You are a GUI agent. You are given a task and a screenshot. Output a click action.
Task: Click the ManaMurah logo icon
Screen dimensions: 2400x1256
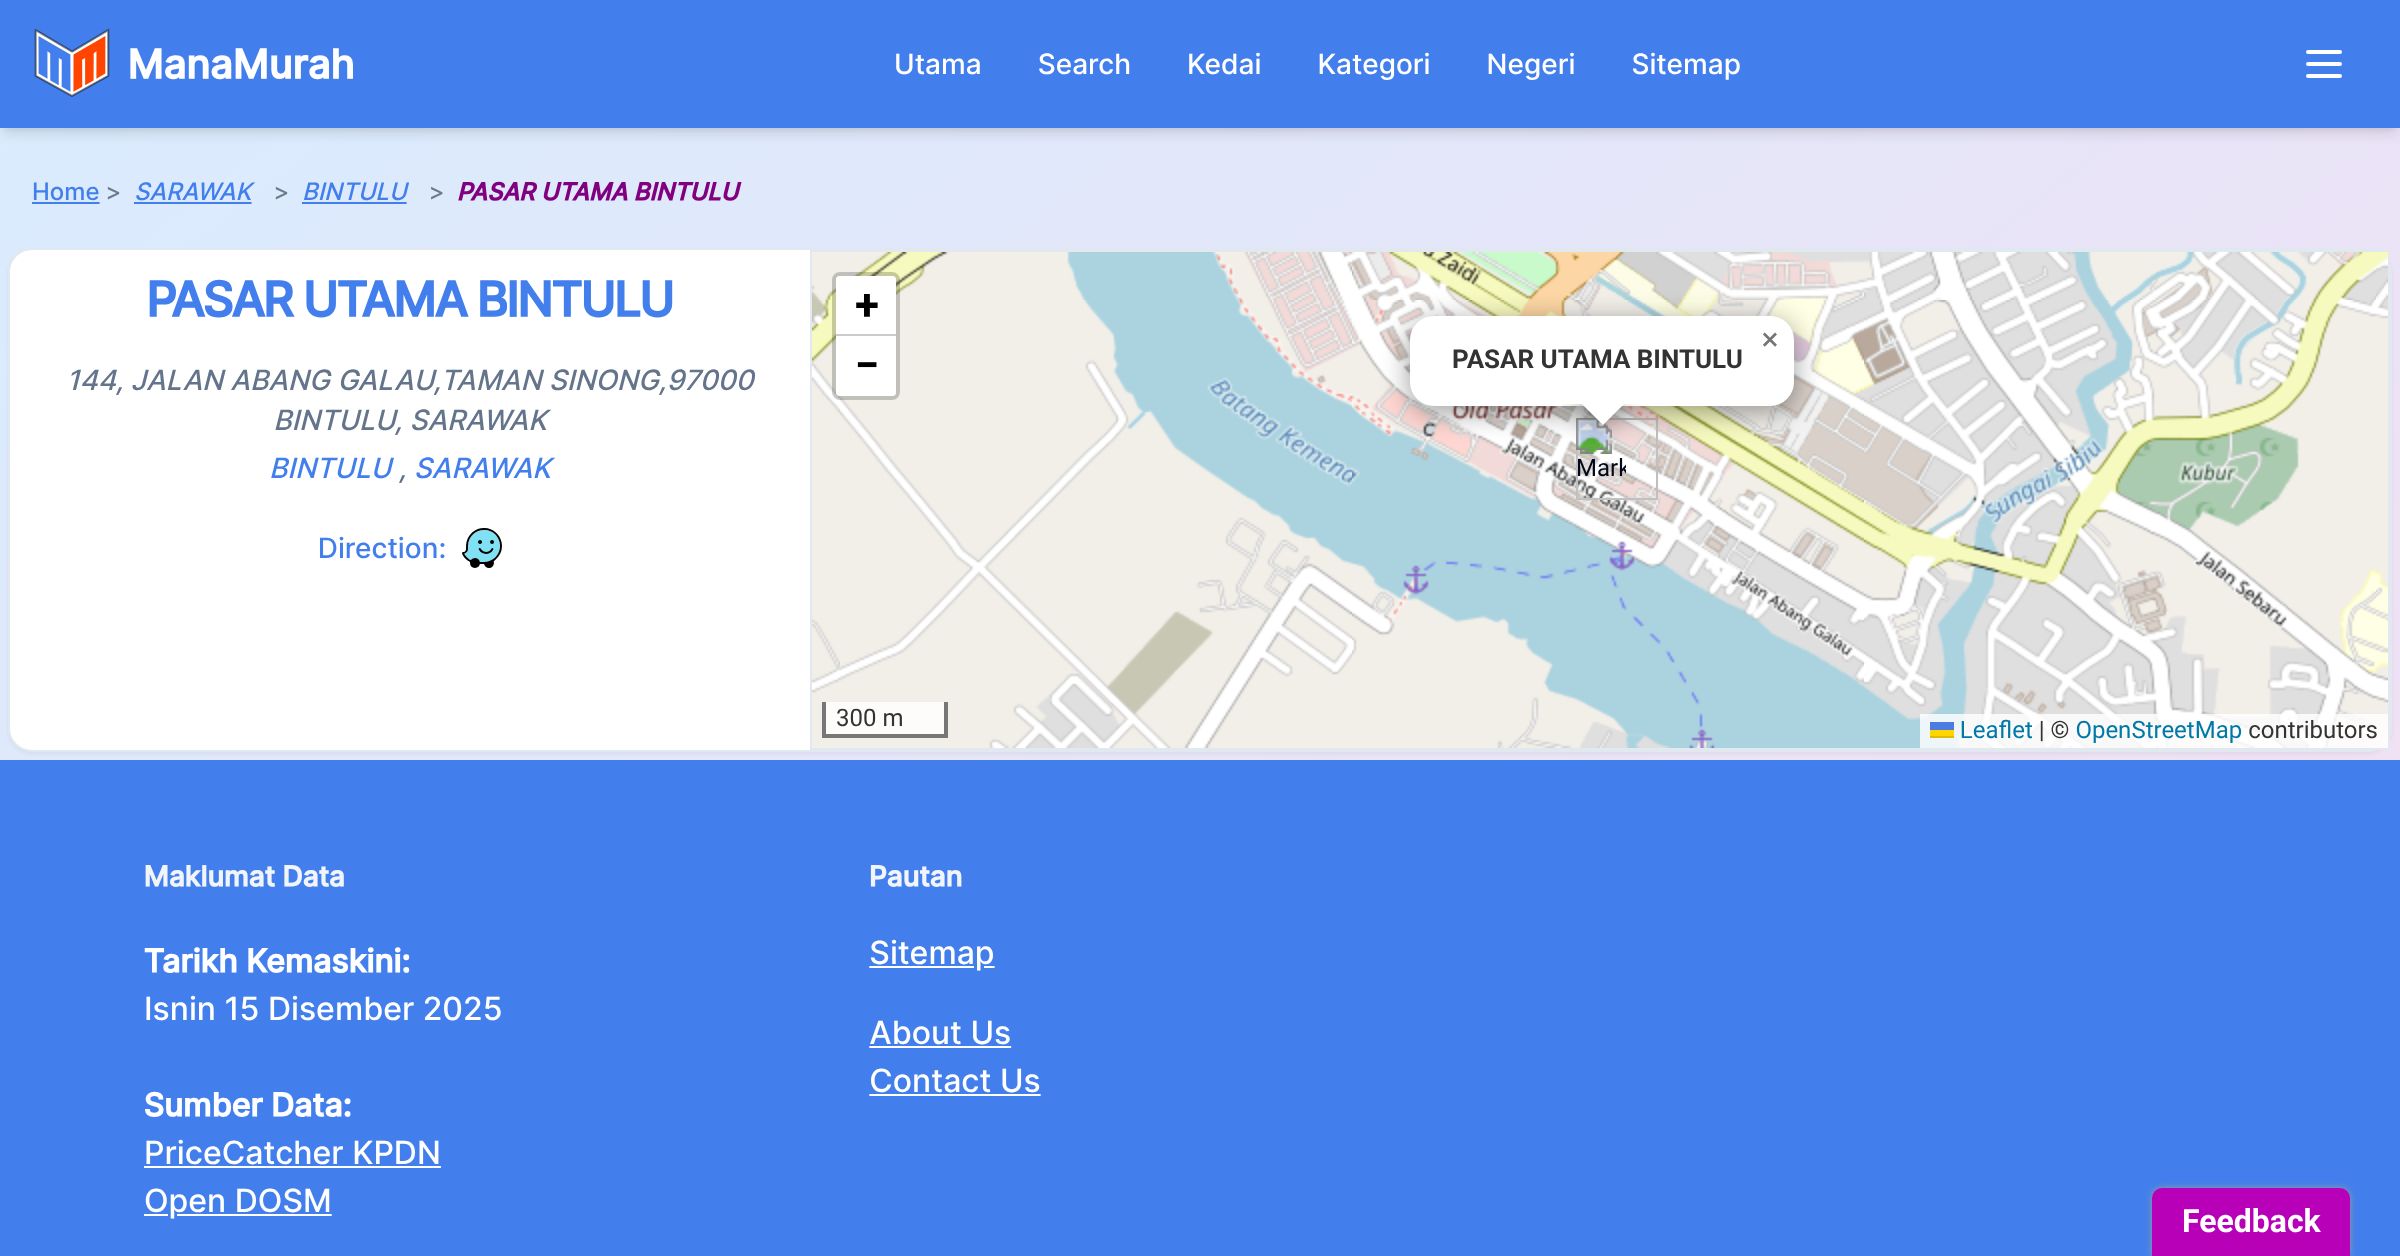[x=71, y=63]
